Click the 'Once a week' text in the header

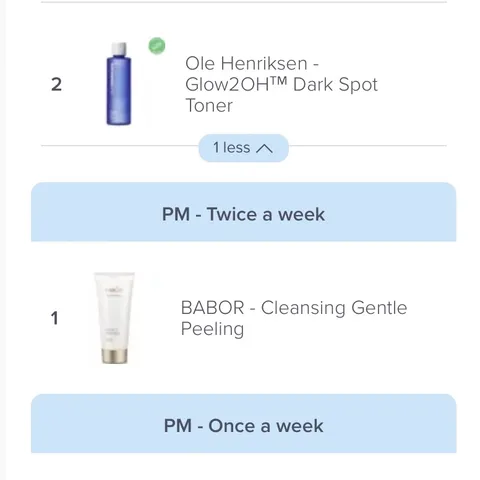coord(266,426)
